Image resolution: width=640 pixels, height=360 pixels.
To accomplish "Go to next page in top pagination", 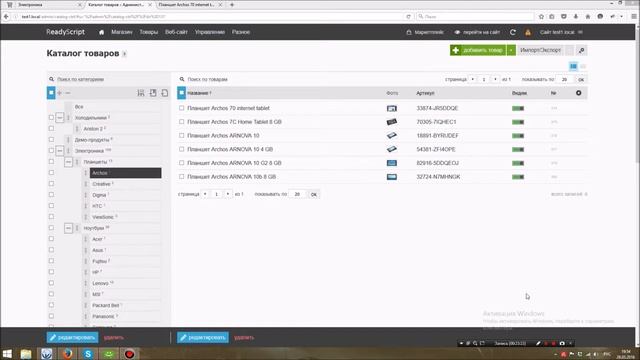I will point(495,79).
